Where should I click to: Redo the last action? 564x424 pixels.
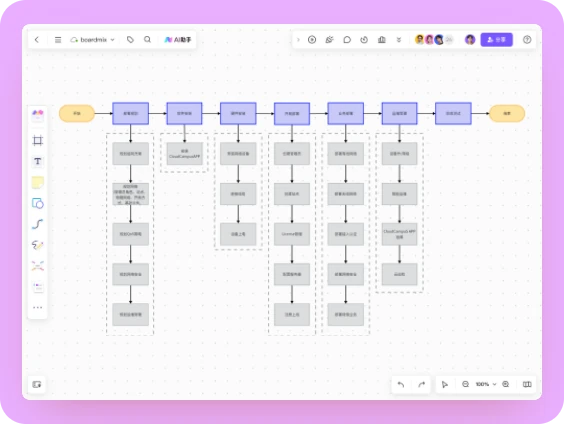point(421,384)
